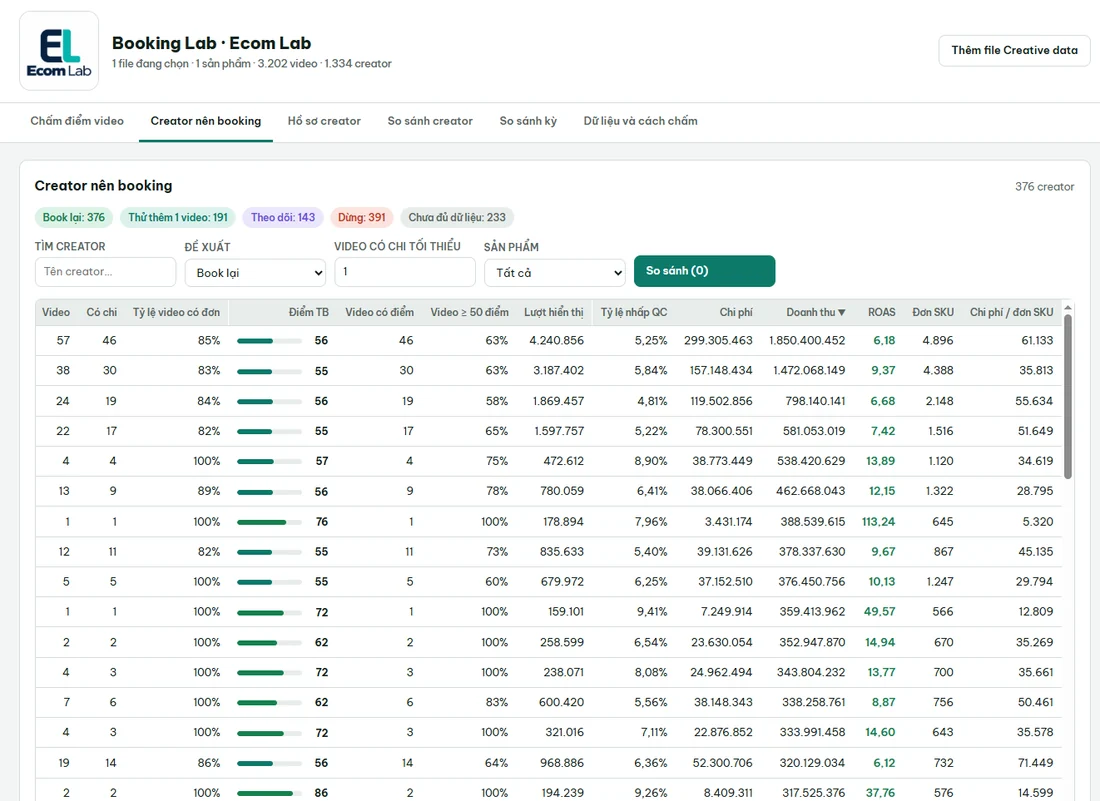Sort by the Video column header
The height and width of the screenshot is (801, 1100).
pyautogui.click(x=56, y=312)
